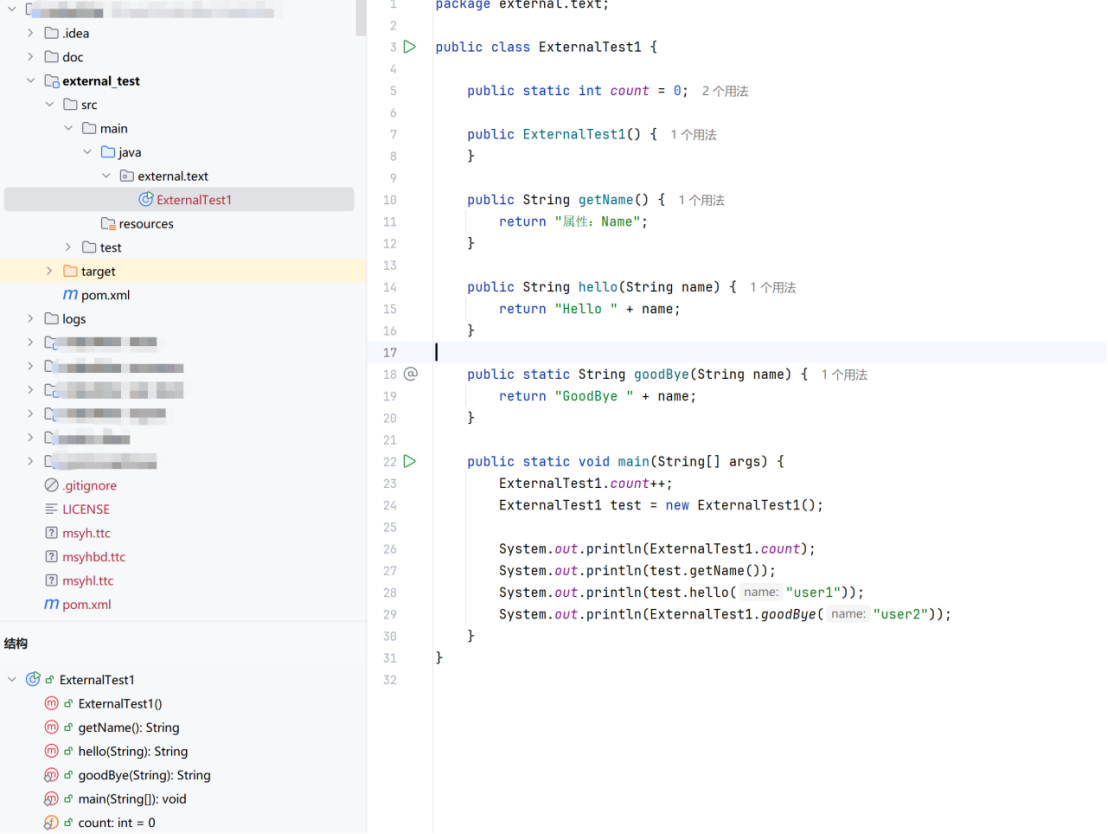The image size is (1108, 834).
Task: Click the '1 个用法' hint beside getName()
Action: [701, 200]
